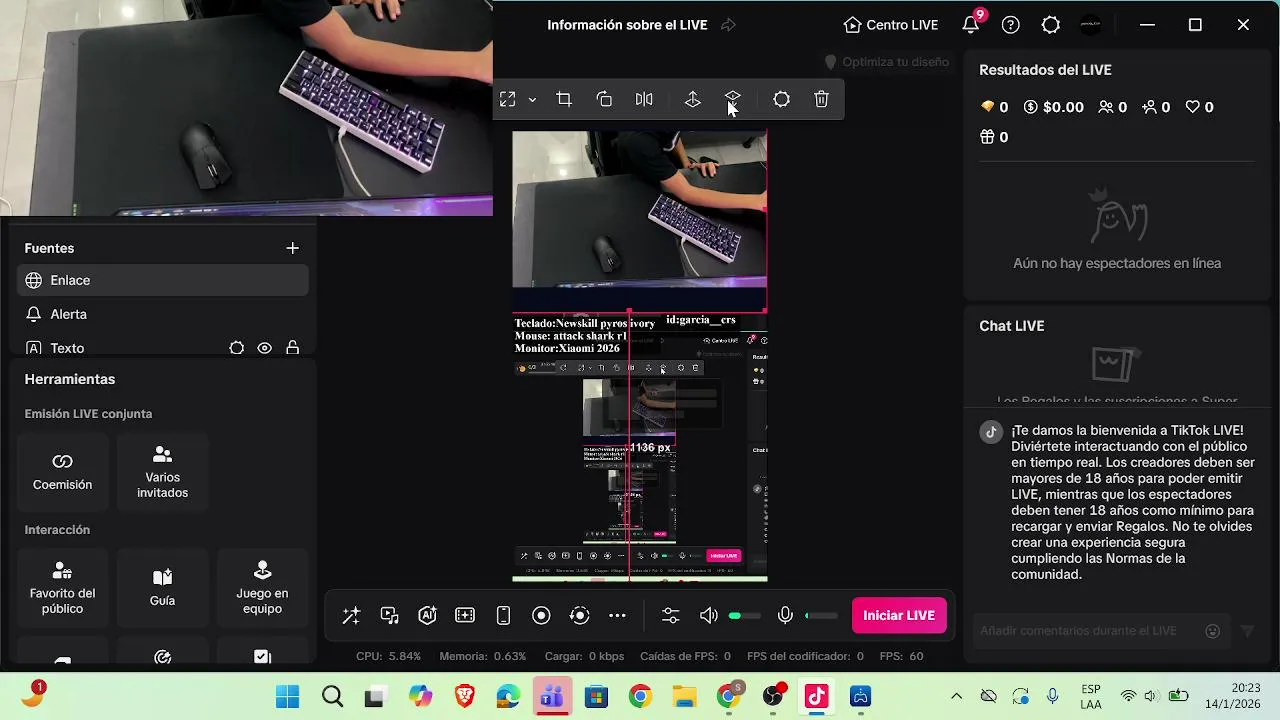Open the Coemisión tool
This screenshot has width=1280, height=720.
click(63, 472)
